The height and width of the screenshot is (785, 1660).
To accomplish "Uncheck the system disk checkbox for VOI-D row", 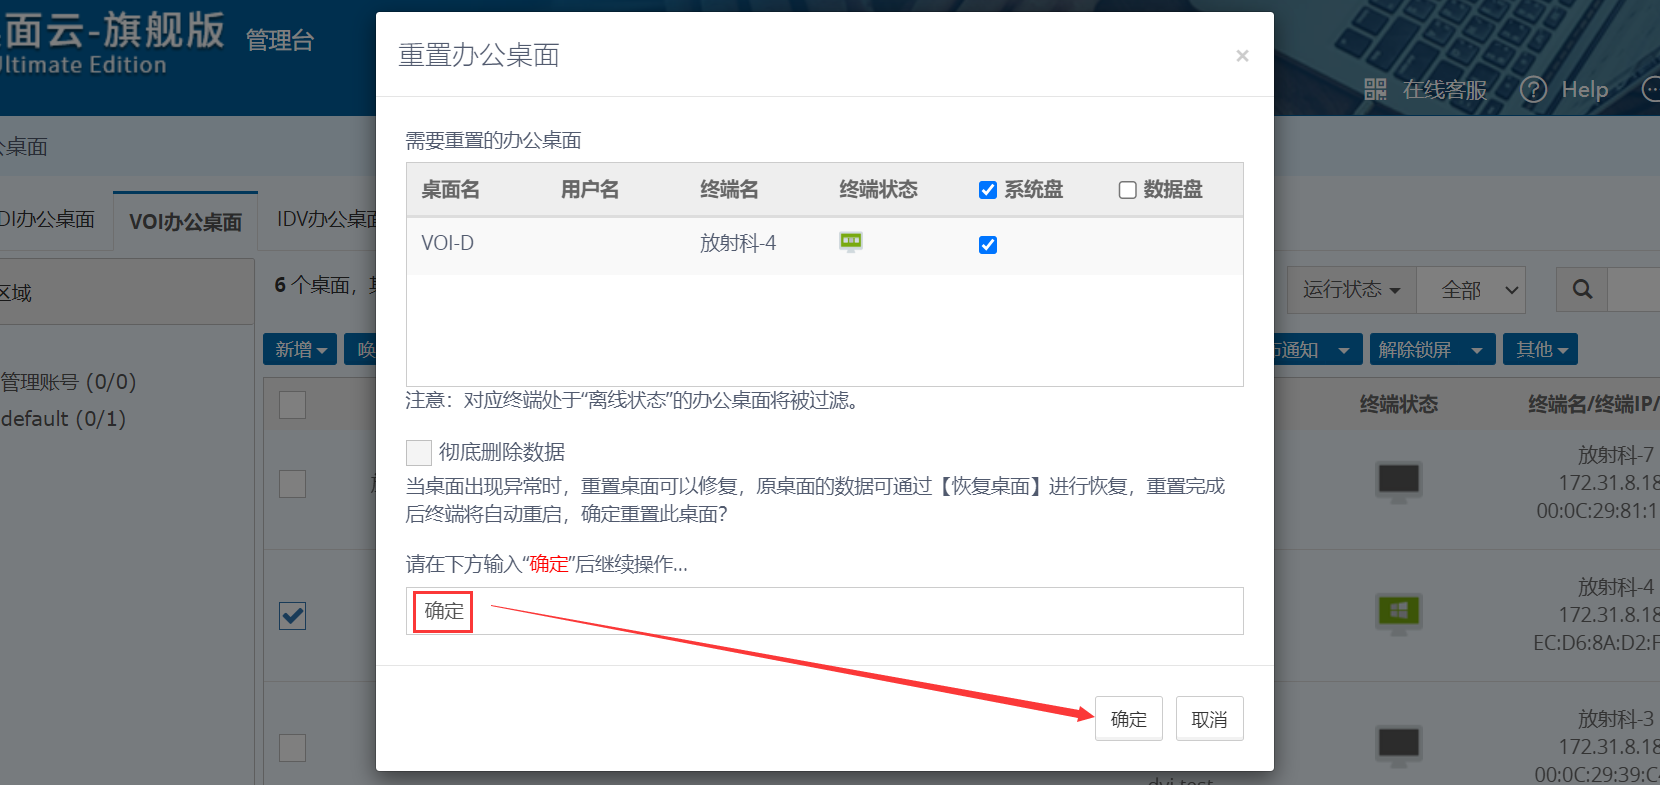I will 988,245.
